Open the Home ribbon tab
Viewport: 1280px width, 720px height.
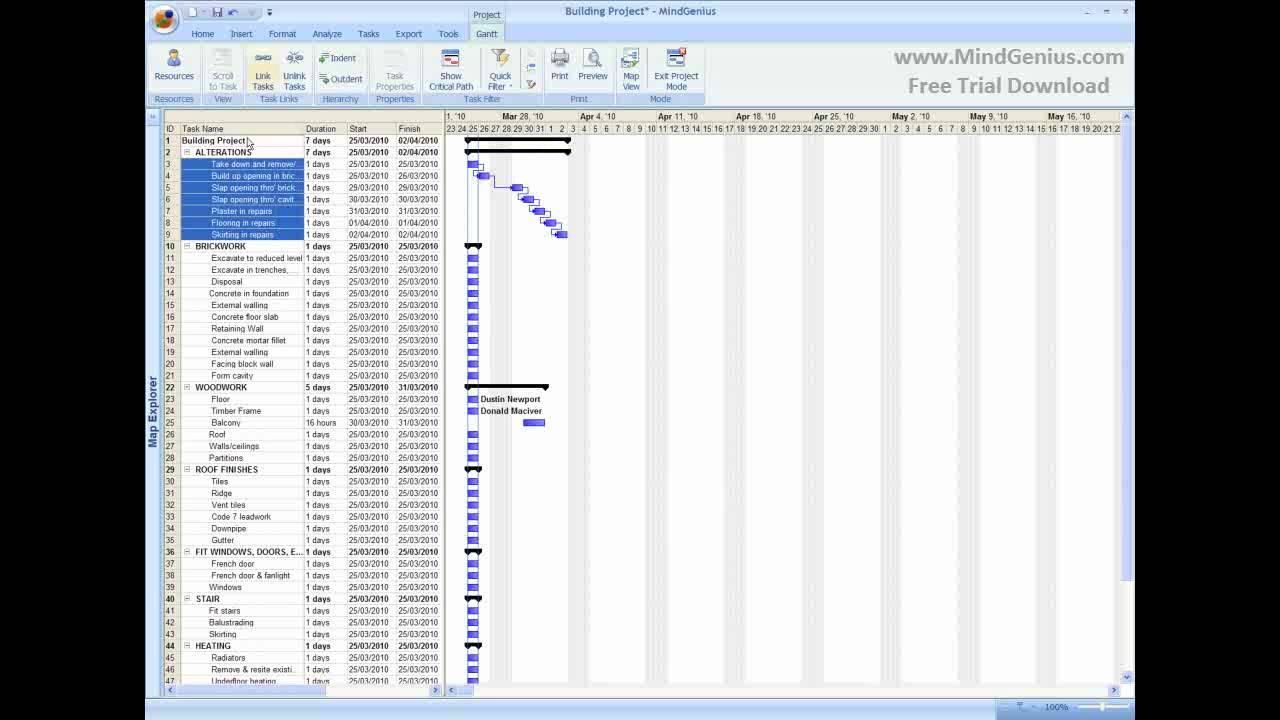point(203,34)
